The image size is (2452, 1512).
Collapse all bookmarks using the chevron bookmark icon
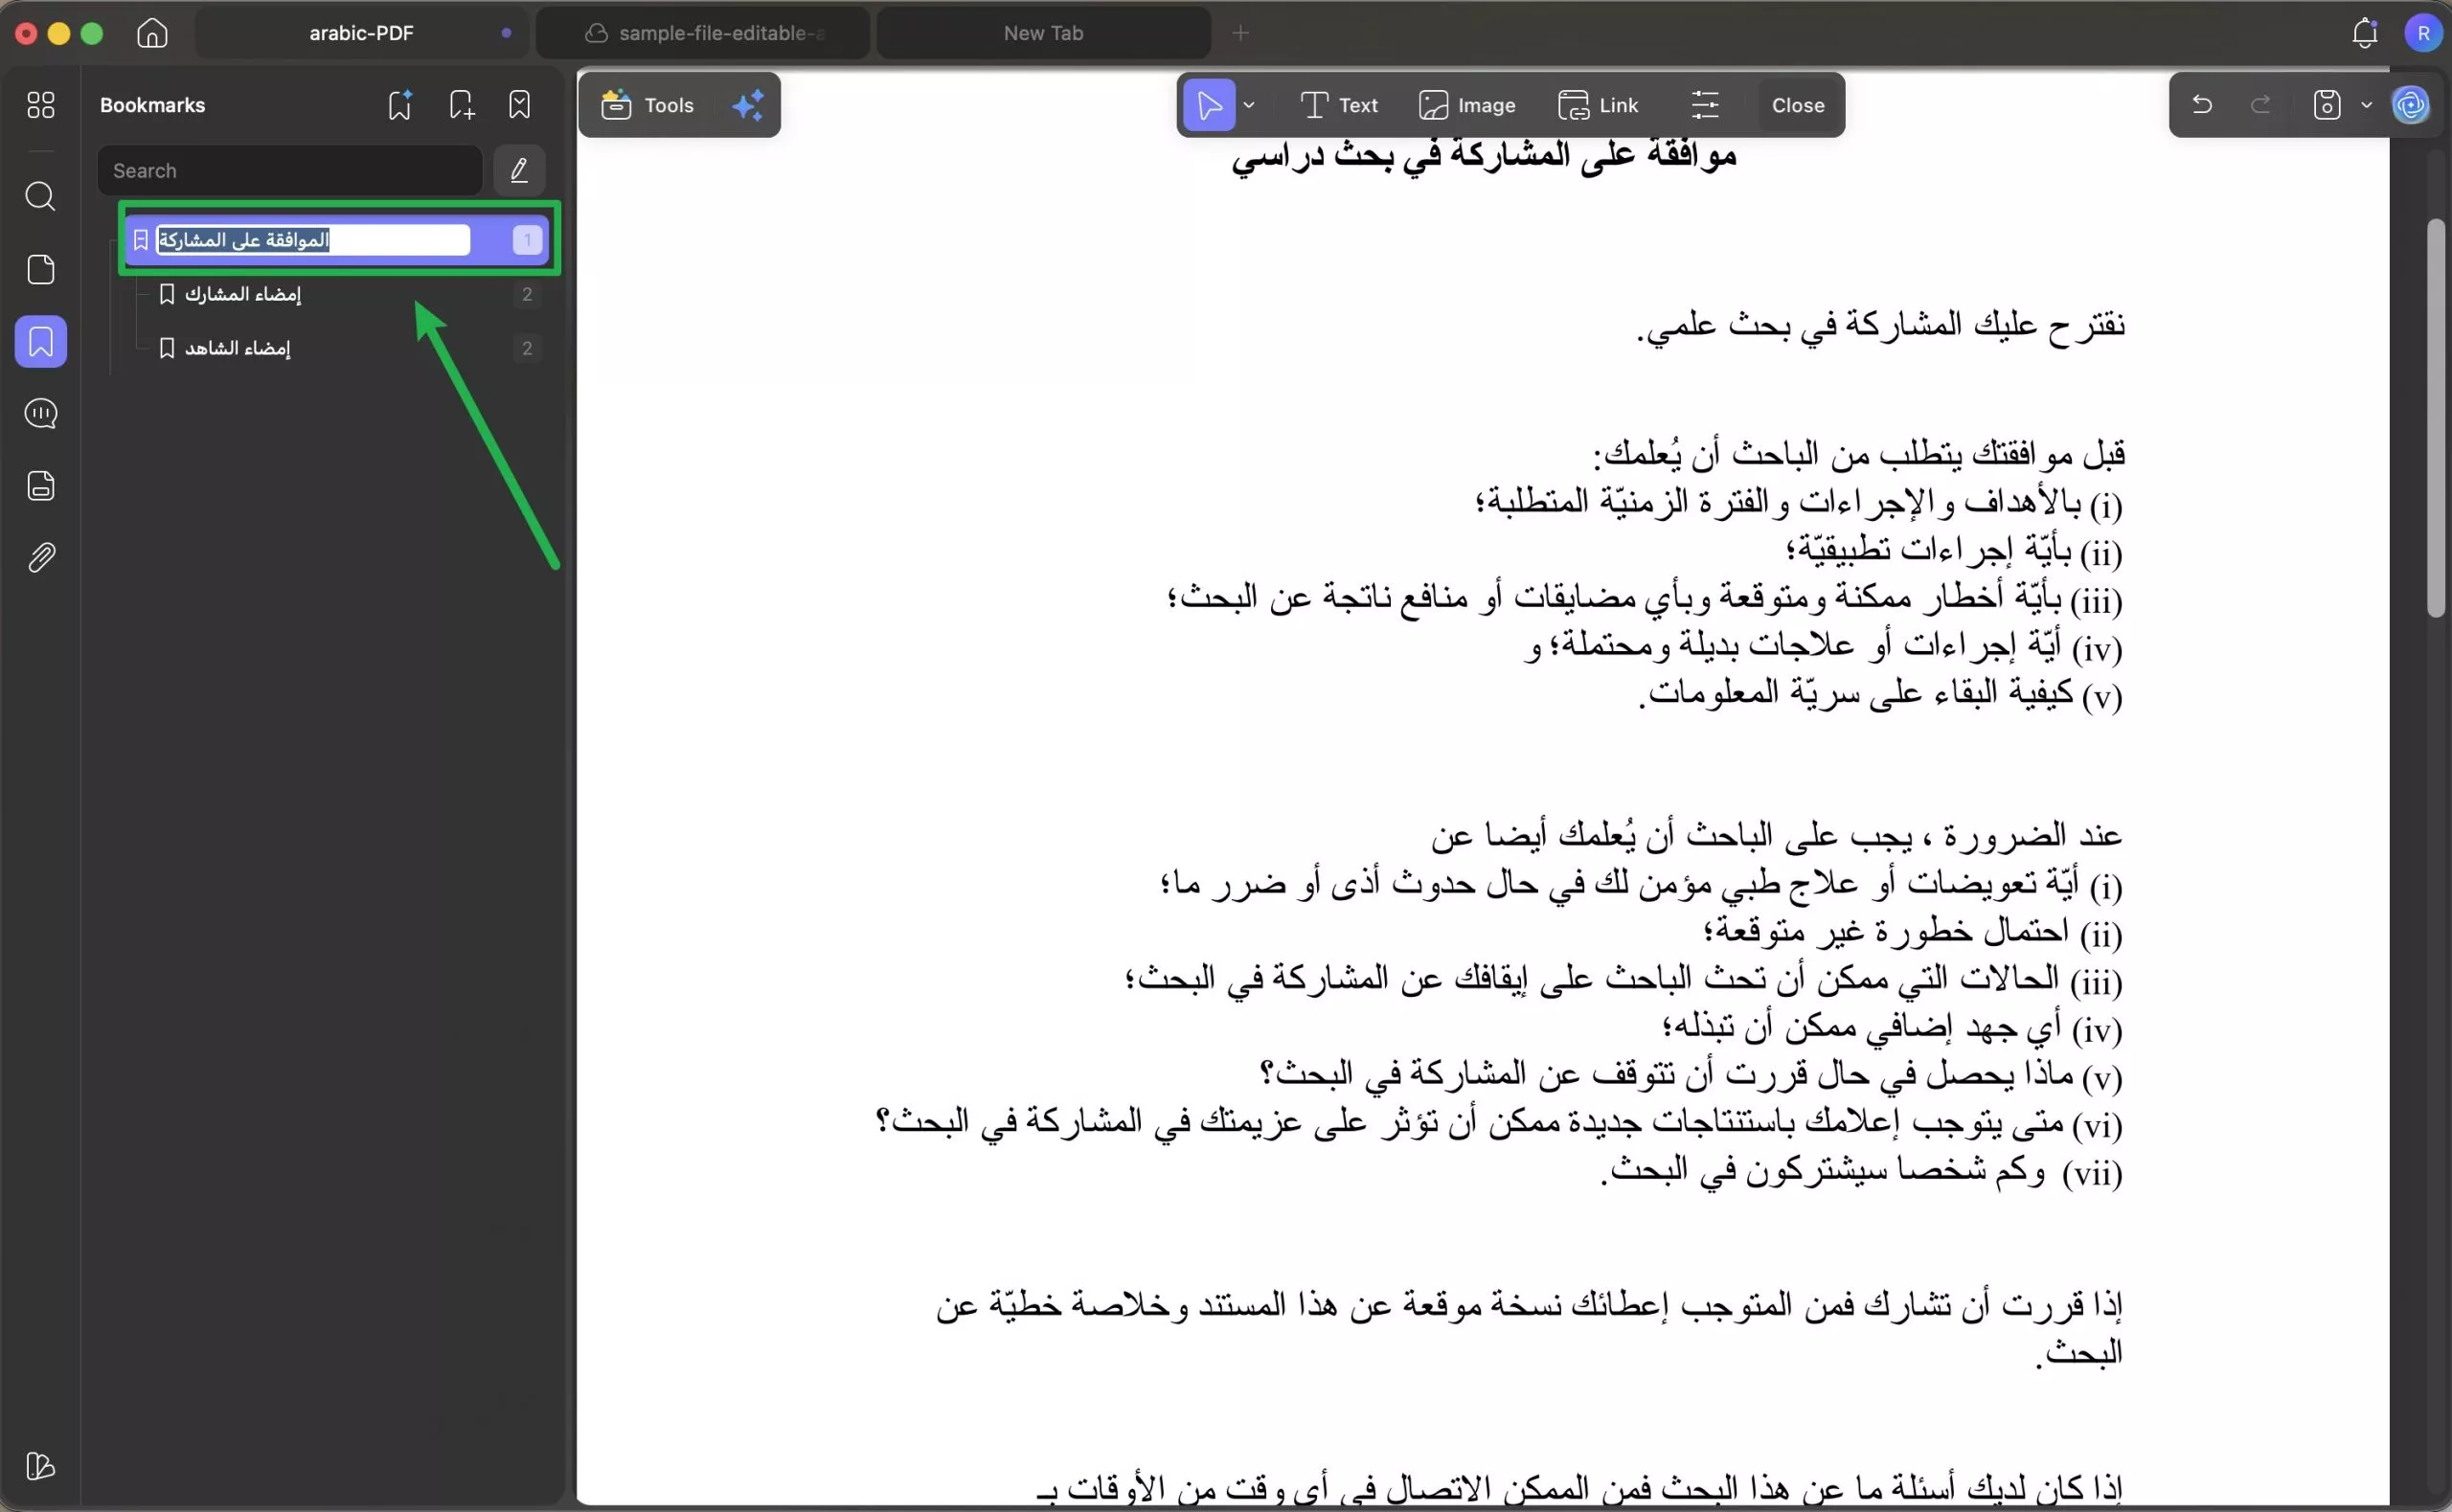519,104
